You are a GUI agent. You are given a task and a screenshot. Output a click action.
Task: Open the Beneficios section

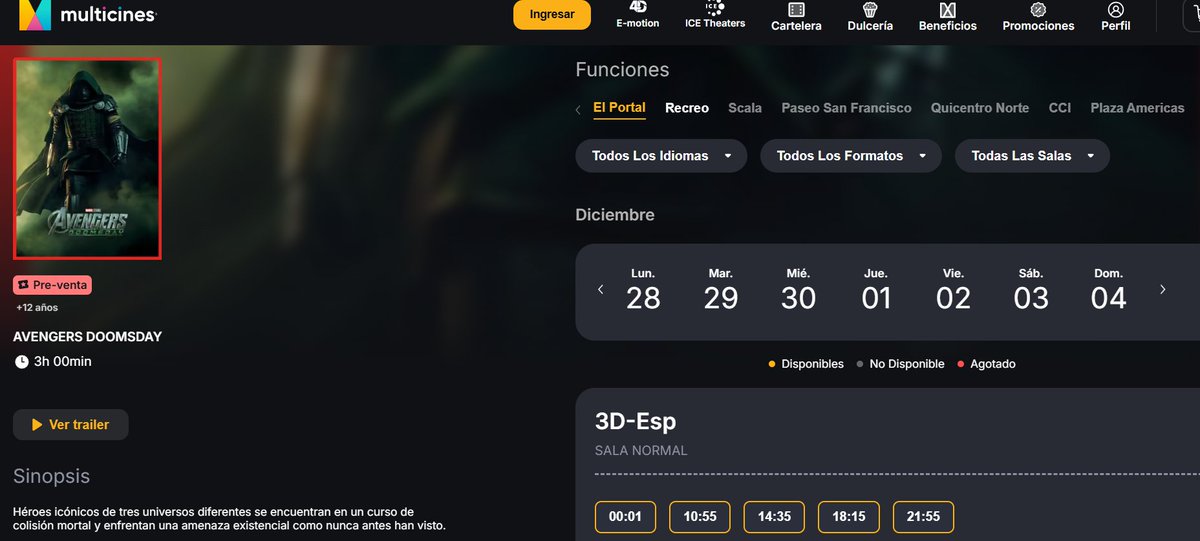point(948,16)
